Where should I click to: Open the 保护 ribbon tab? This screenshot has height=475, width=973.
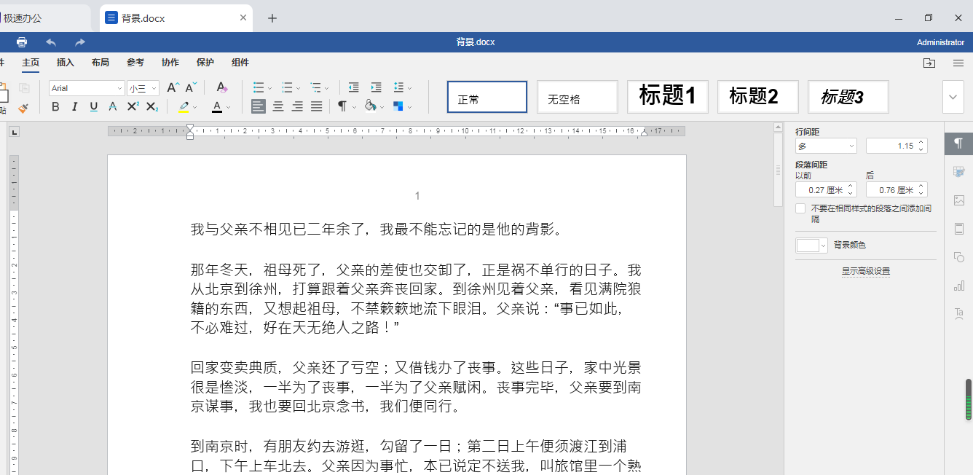coord(205,62)
